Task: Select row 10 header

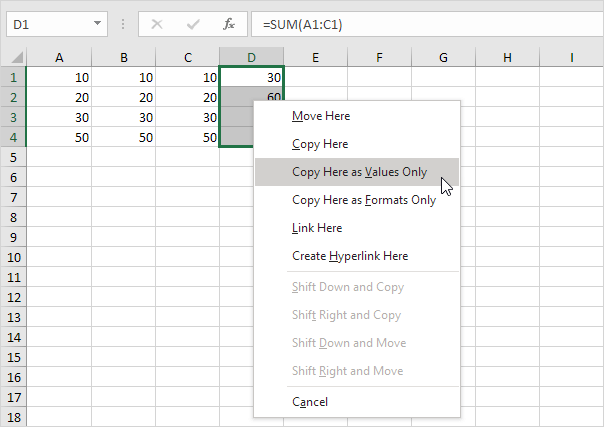Action: pos(13,258)
